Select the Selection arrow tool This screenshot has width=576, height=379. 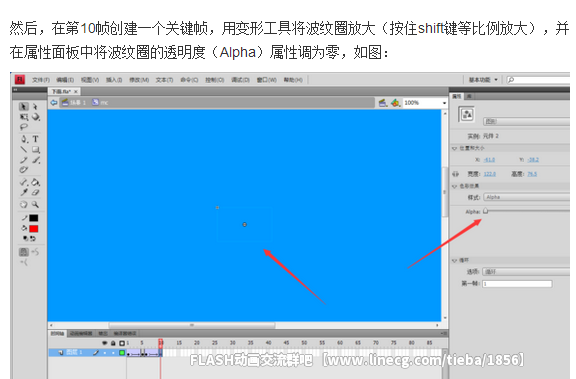24,107
